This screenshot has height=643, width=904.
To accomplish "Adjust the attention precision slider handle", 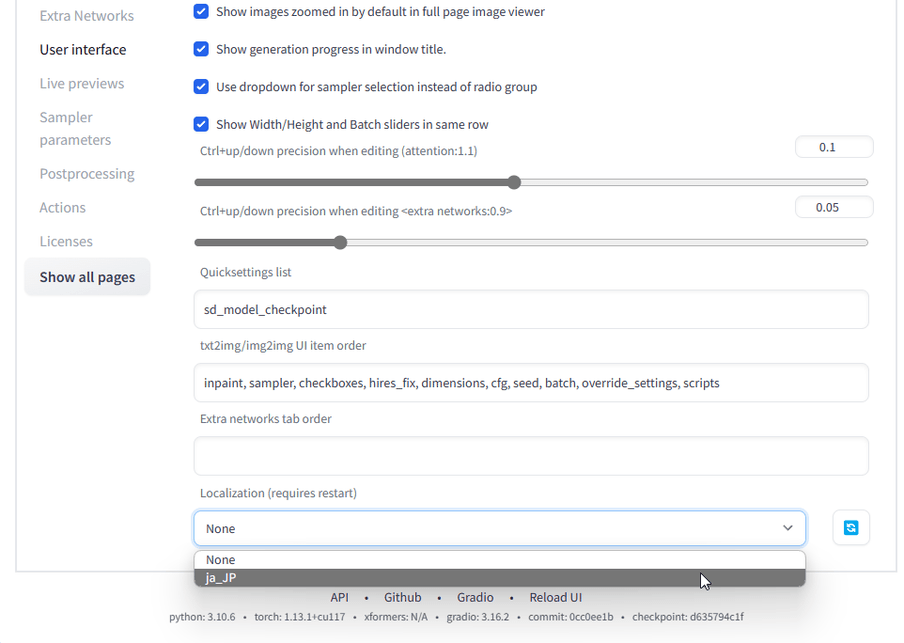I will (514, 182).
